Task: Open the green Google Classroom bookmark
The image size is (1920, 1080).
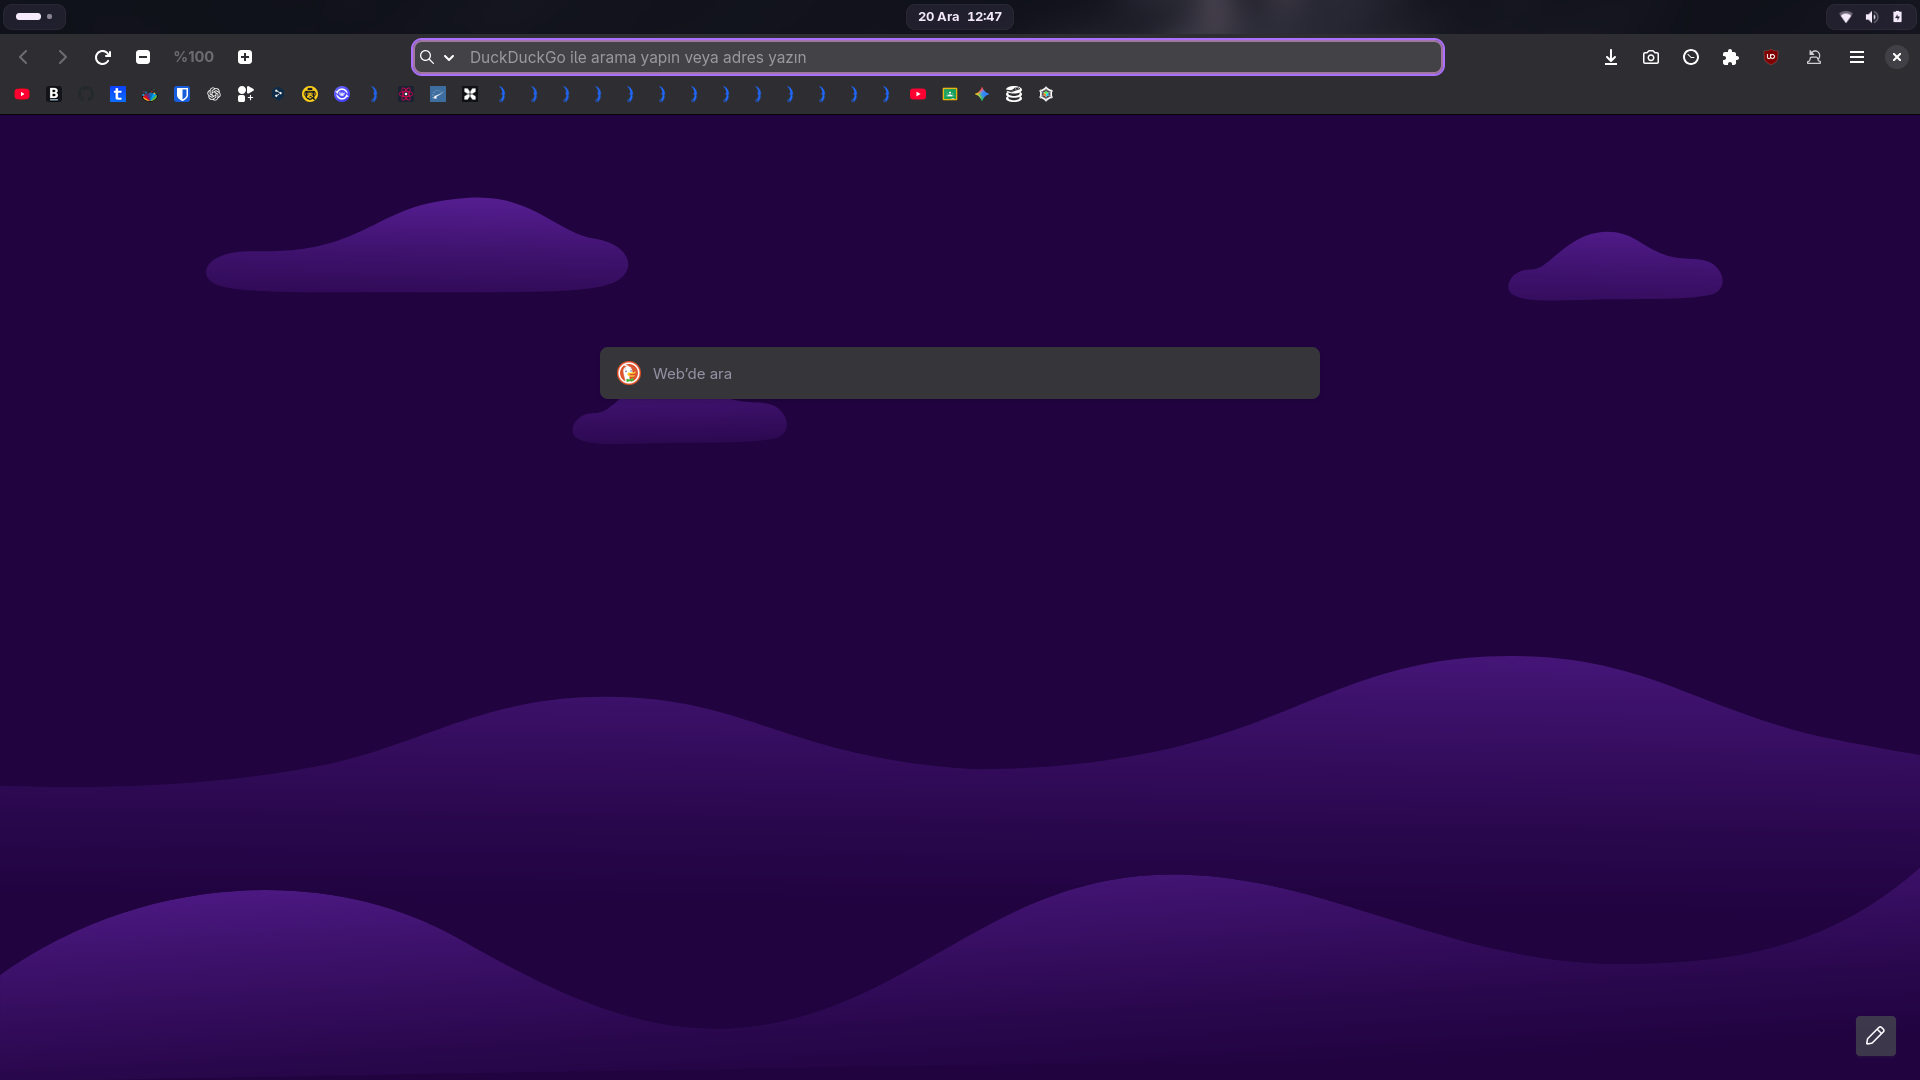Action: click(950, 94)
